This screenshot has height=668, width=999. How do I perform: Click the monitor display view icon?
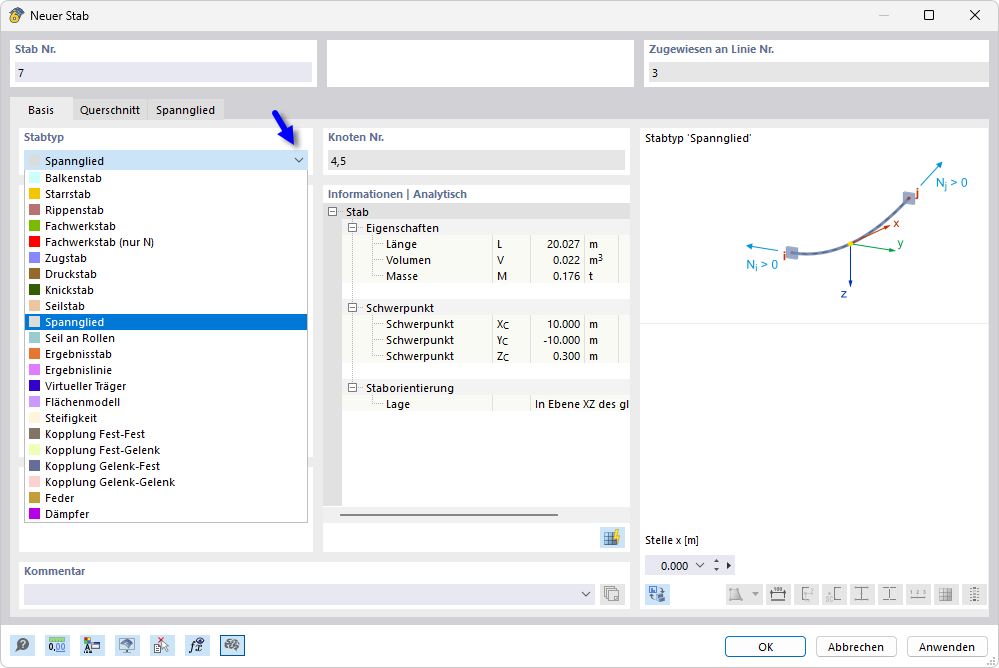point(127,646)
